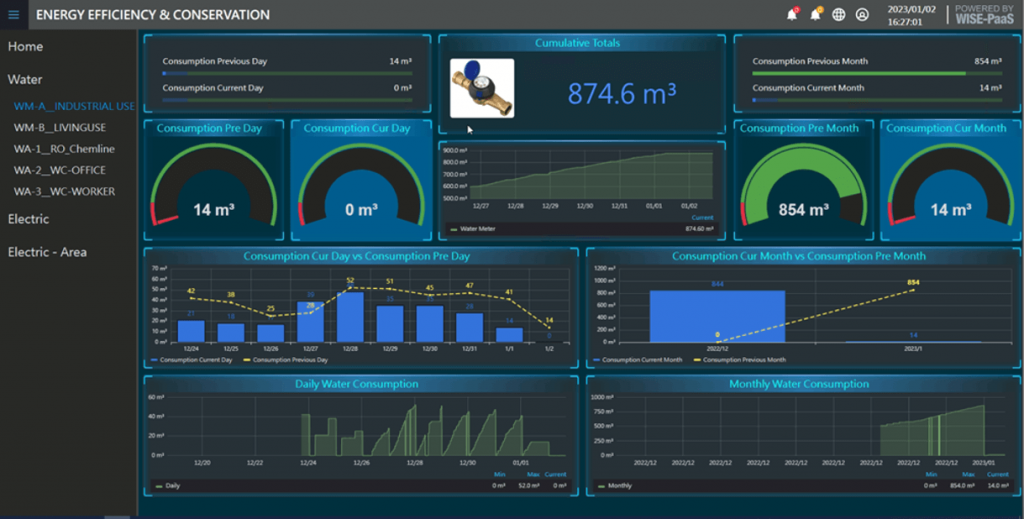Click the orange-badged notification bell icon

[x=816, y=15]
